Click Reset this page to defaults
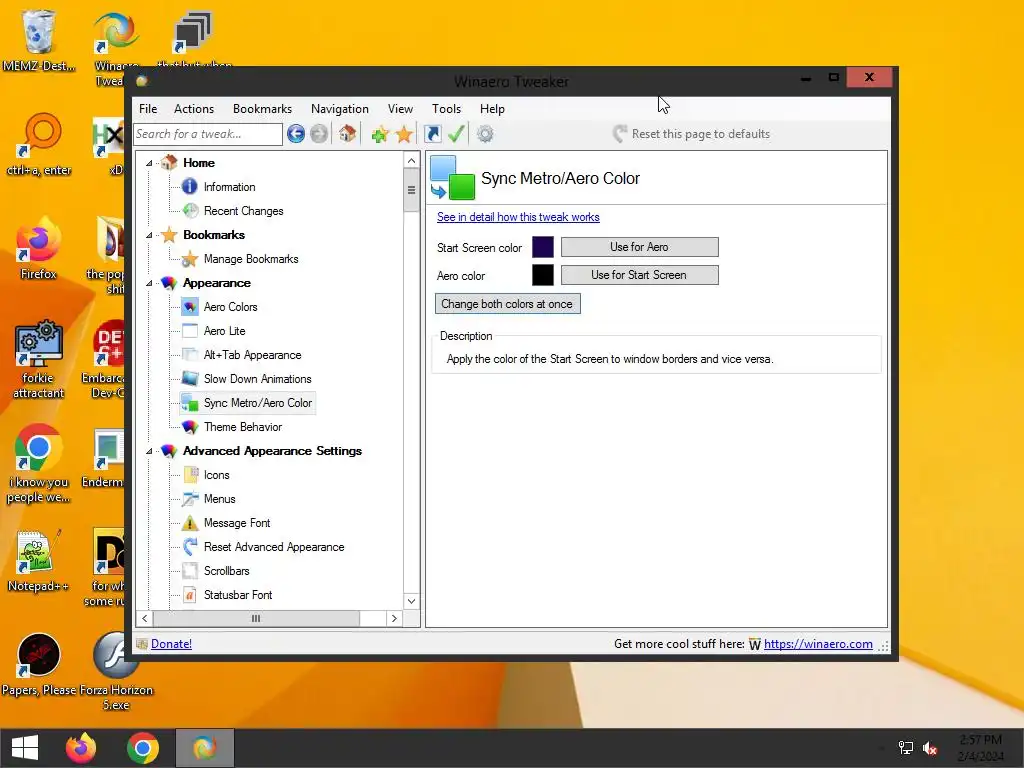Screen dimensions: 1024x768 tap(692, 134)
